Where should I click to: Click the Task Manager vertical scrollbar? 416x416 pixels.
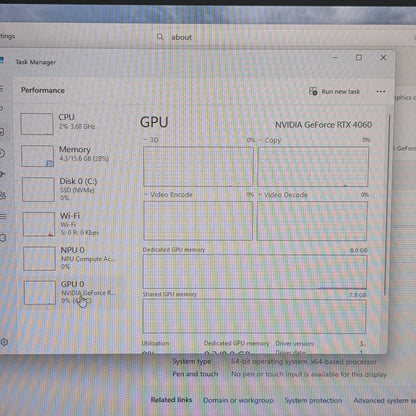pos(387,205)
